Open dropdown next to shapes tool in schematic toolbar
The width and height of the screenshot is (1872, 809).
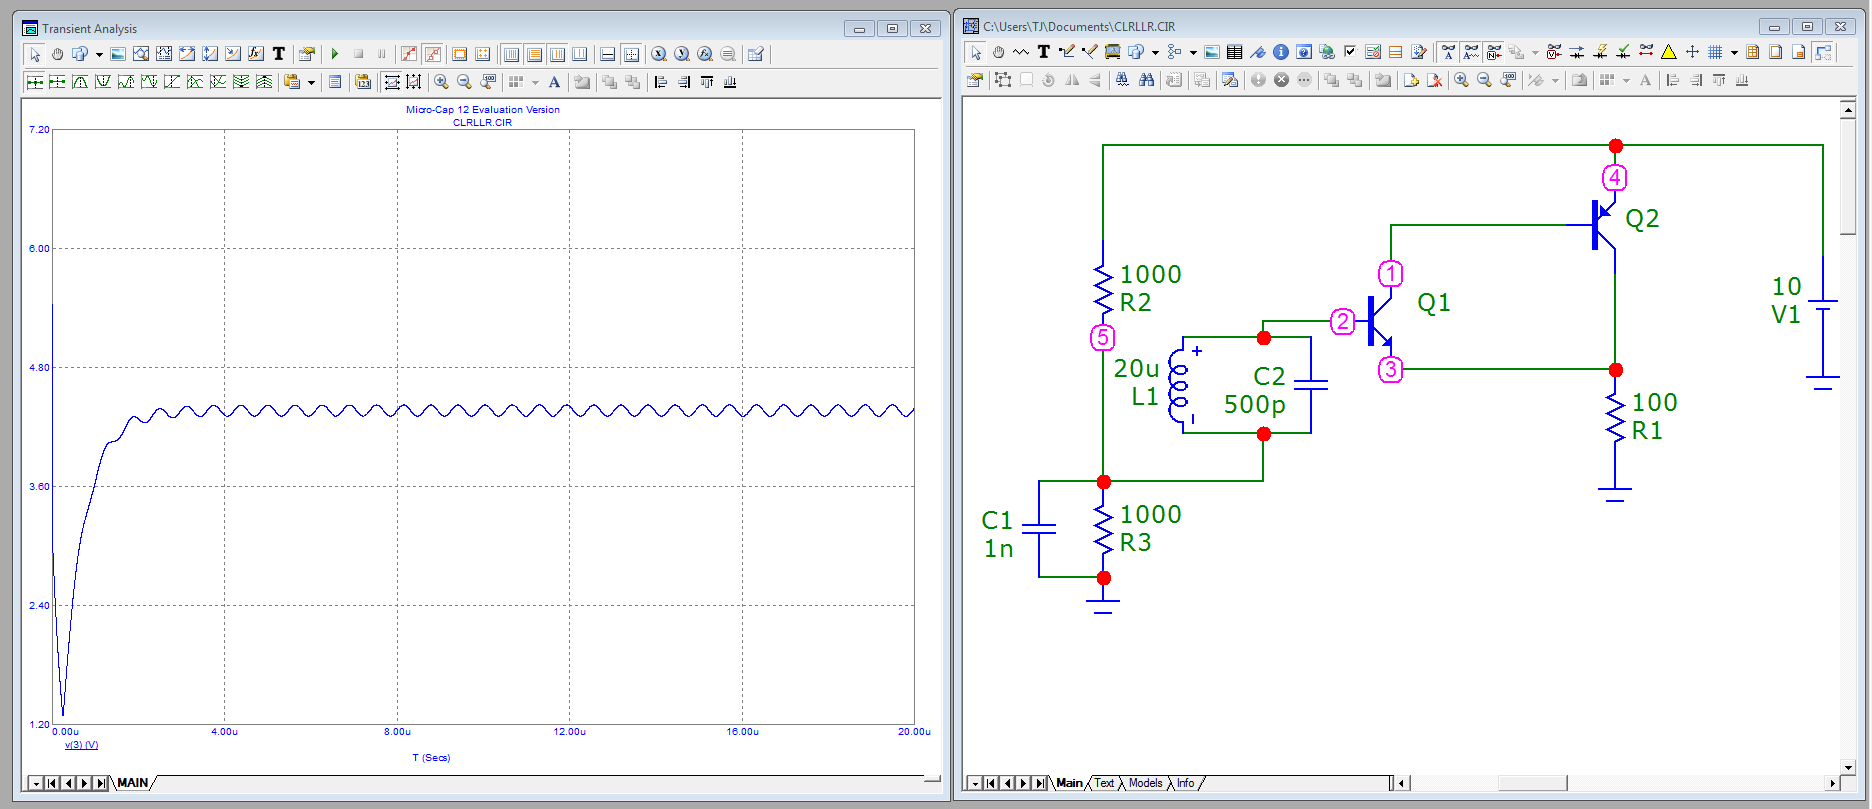(x=1155, y=52)
